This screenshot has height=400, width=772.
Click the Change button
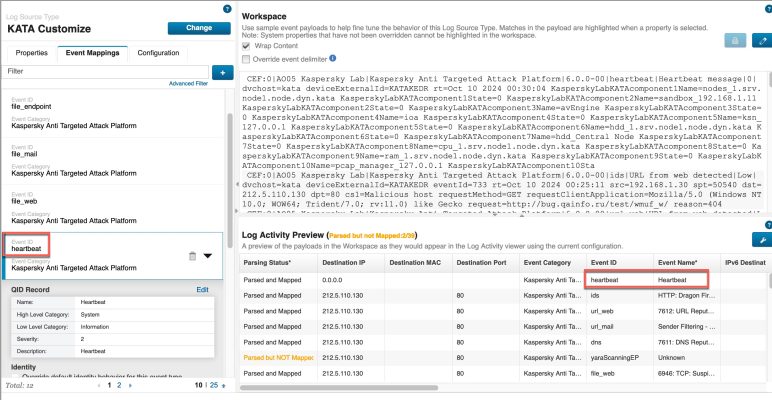pos(199,28)
